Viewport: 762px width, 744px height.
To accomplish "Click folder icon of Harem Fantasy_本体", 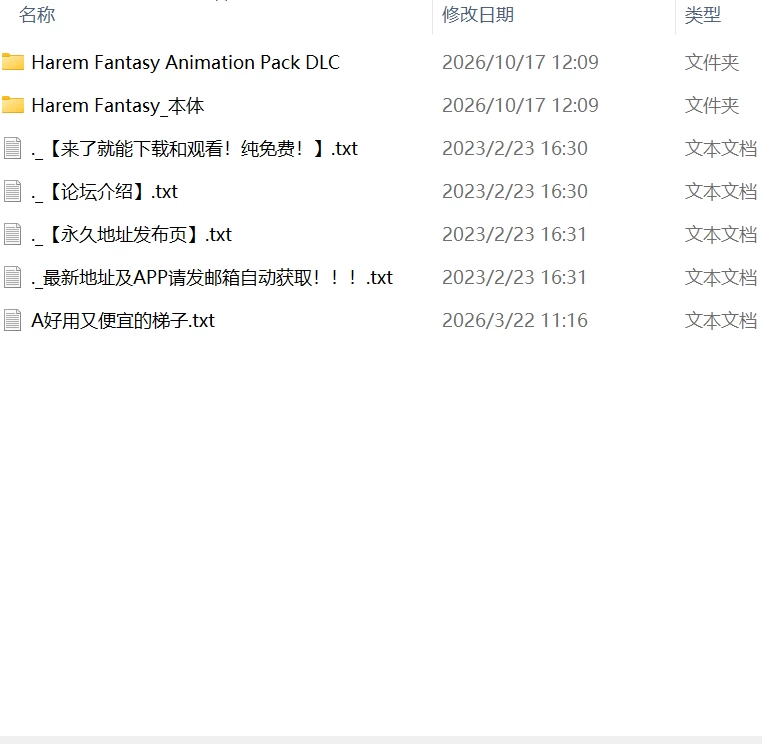I will click(13, 105).
